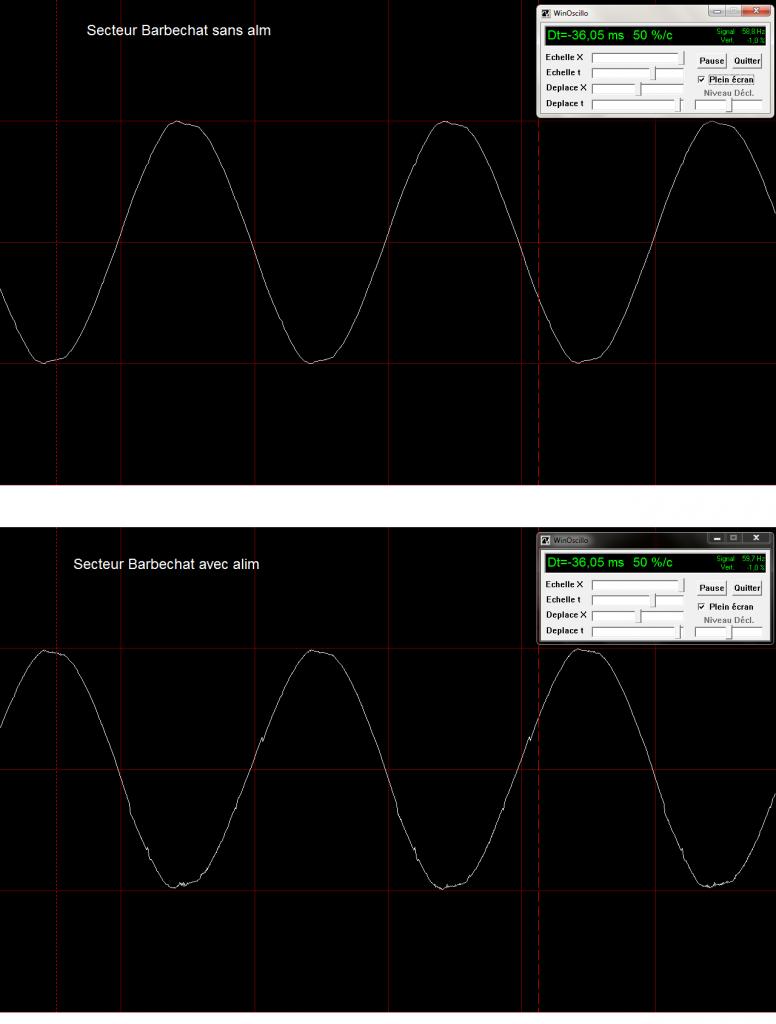
Task: Click the Dt=-36,05 ms readout in 59,7 Hz window
Action: (x=585, y=562)
